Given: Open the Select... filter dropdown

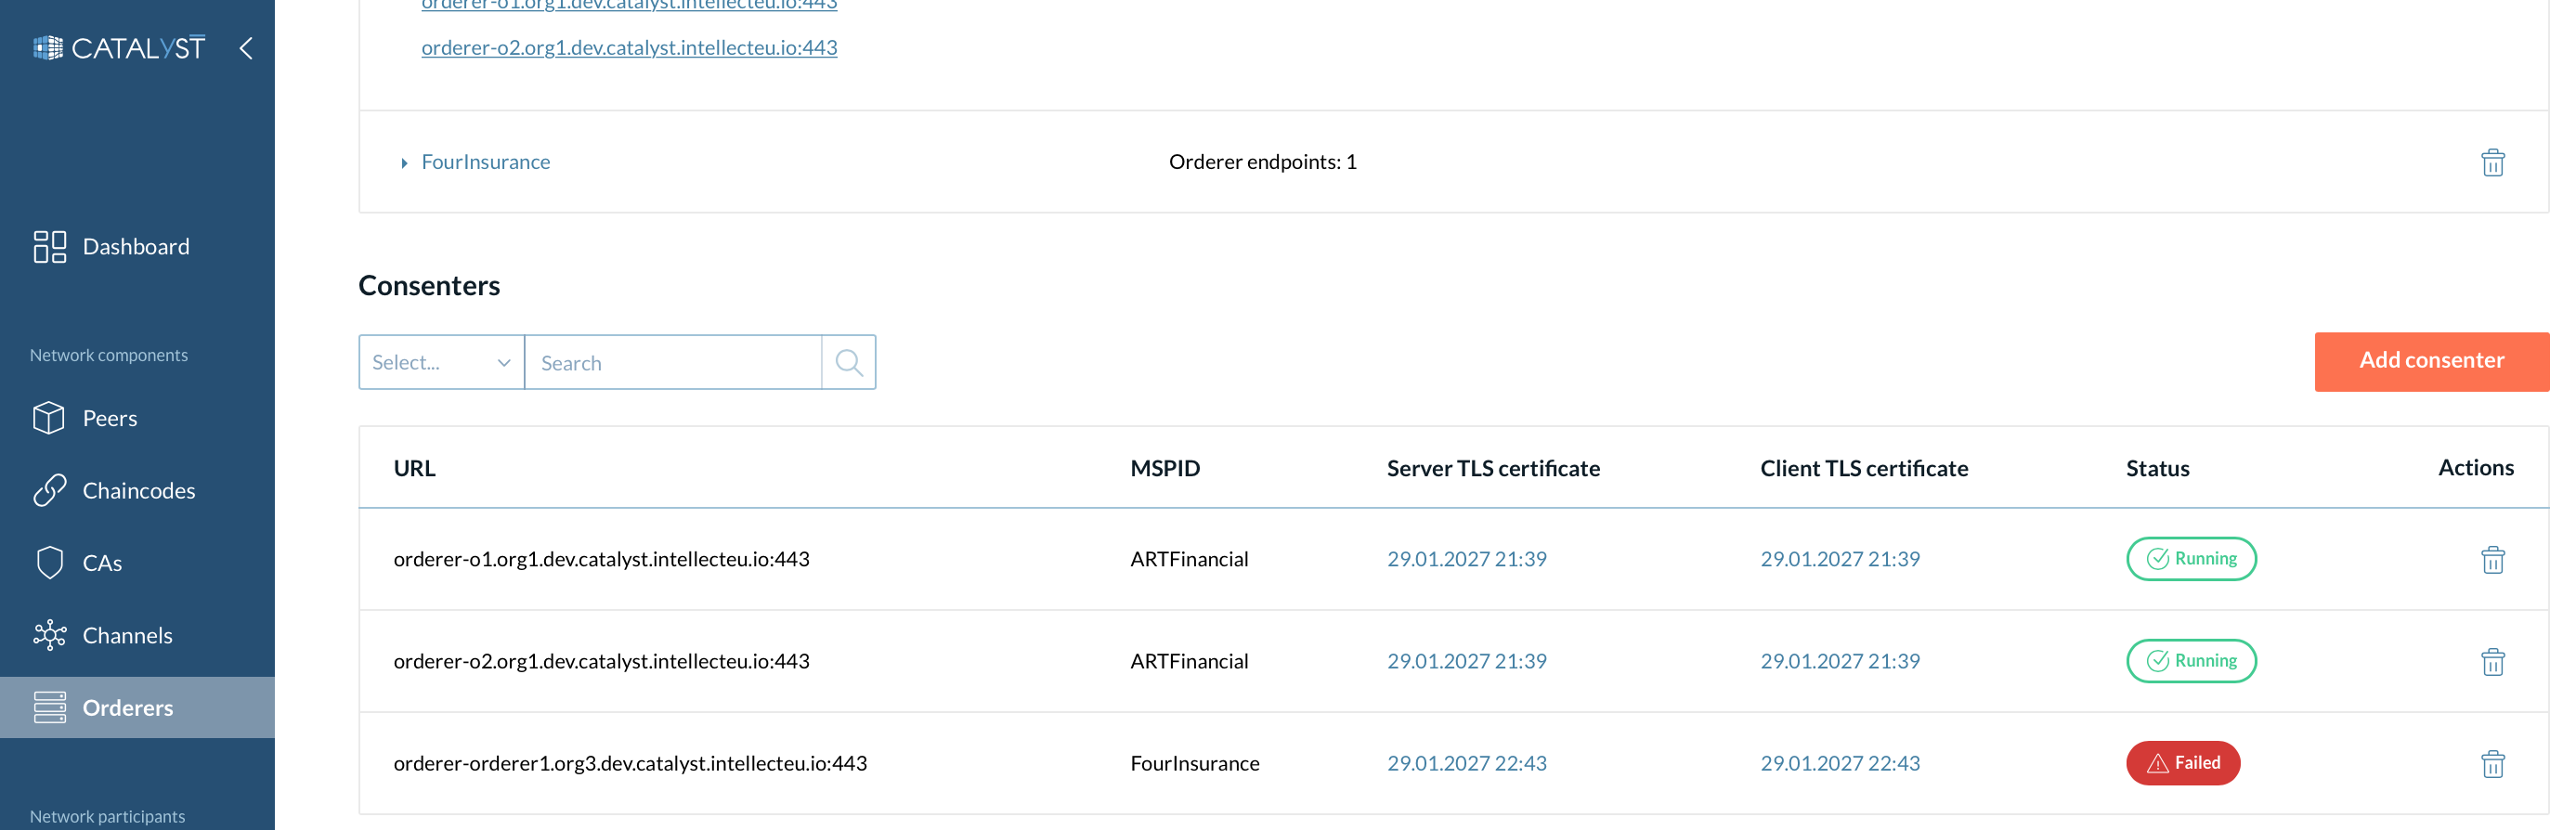Looking at the screenshot, I should (x=441, y=362).
